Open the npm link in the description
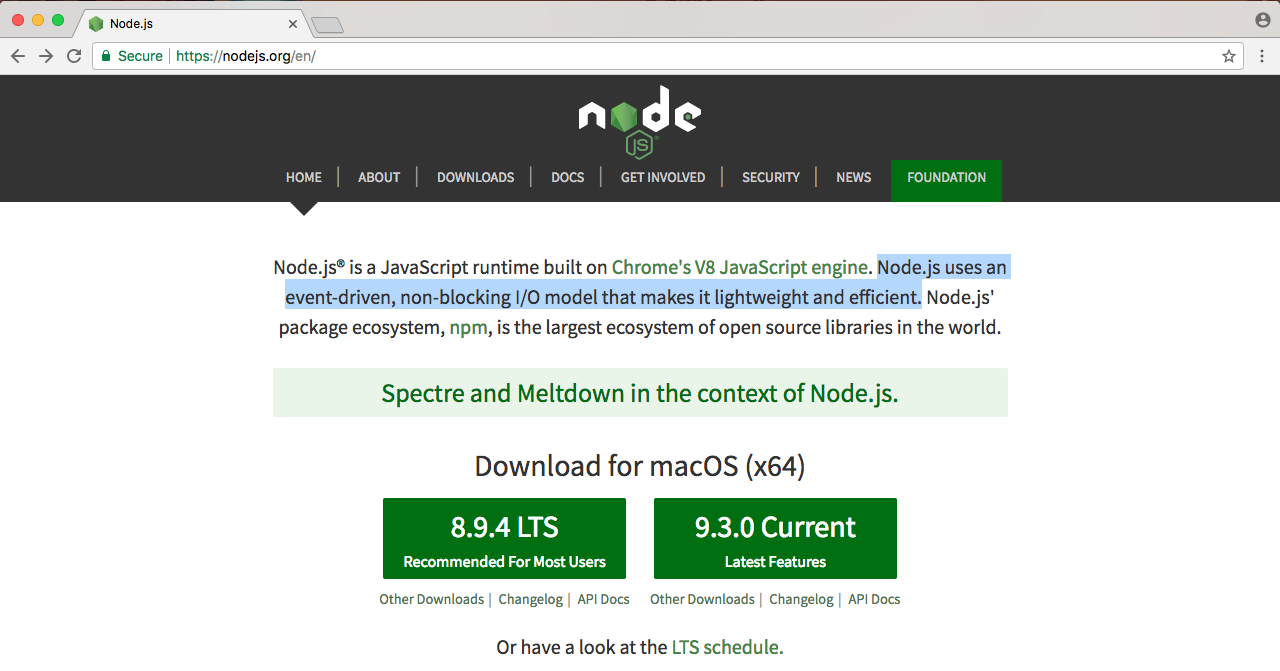The width and height of the screenshot is (1280, 671). [469, 327]
